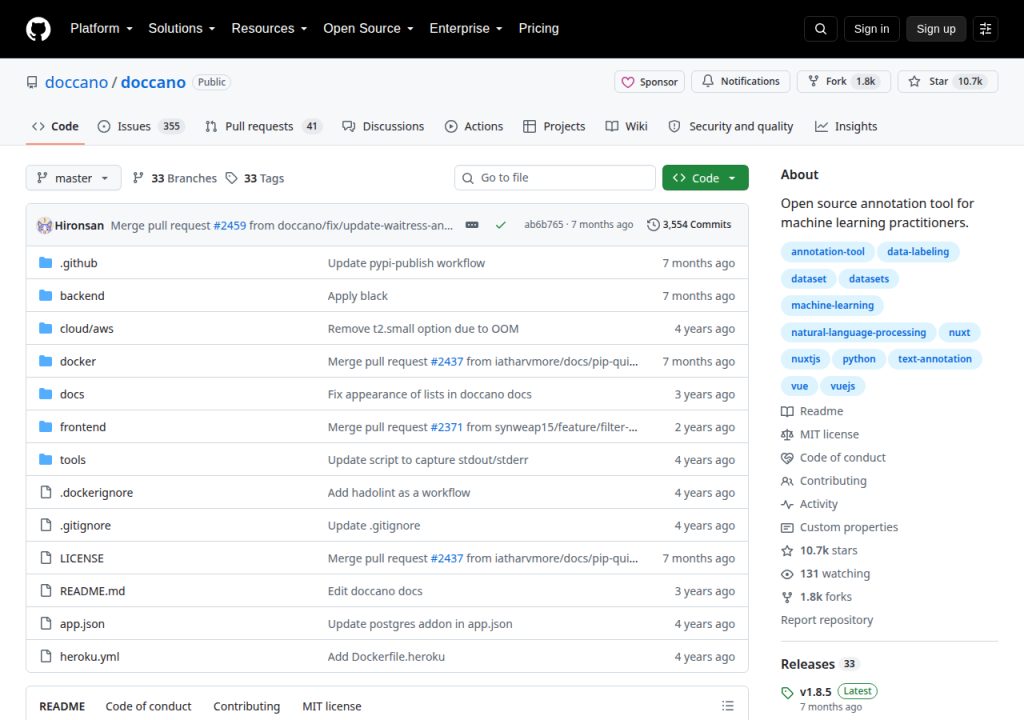Open the .gitignore file
This screenshot has height=720, width=1024.
[x=85, y=525]
